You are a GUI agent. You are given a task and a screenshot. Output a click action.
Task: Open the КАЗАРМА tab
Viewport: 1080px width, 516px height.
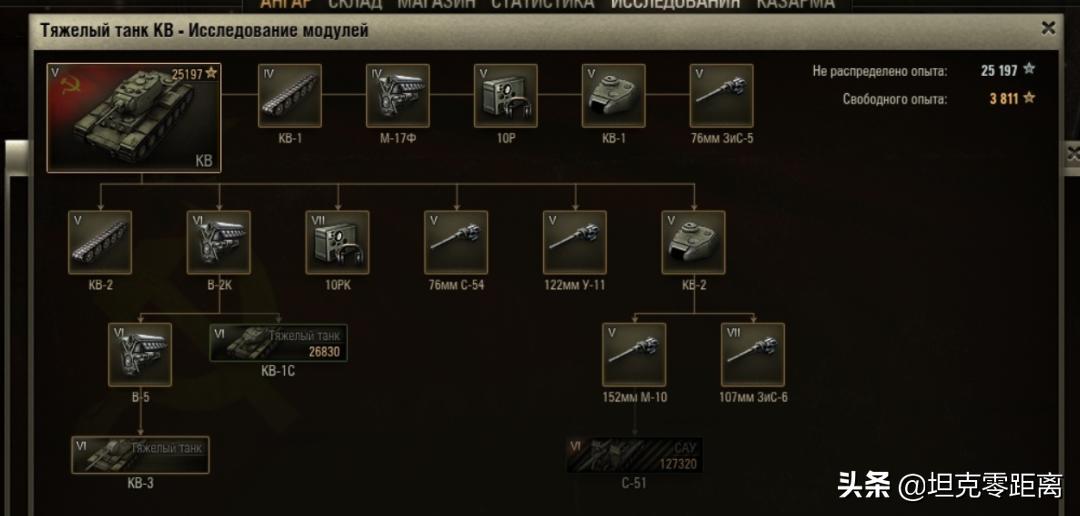[x=796, y=4]
